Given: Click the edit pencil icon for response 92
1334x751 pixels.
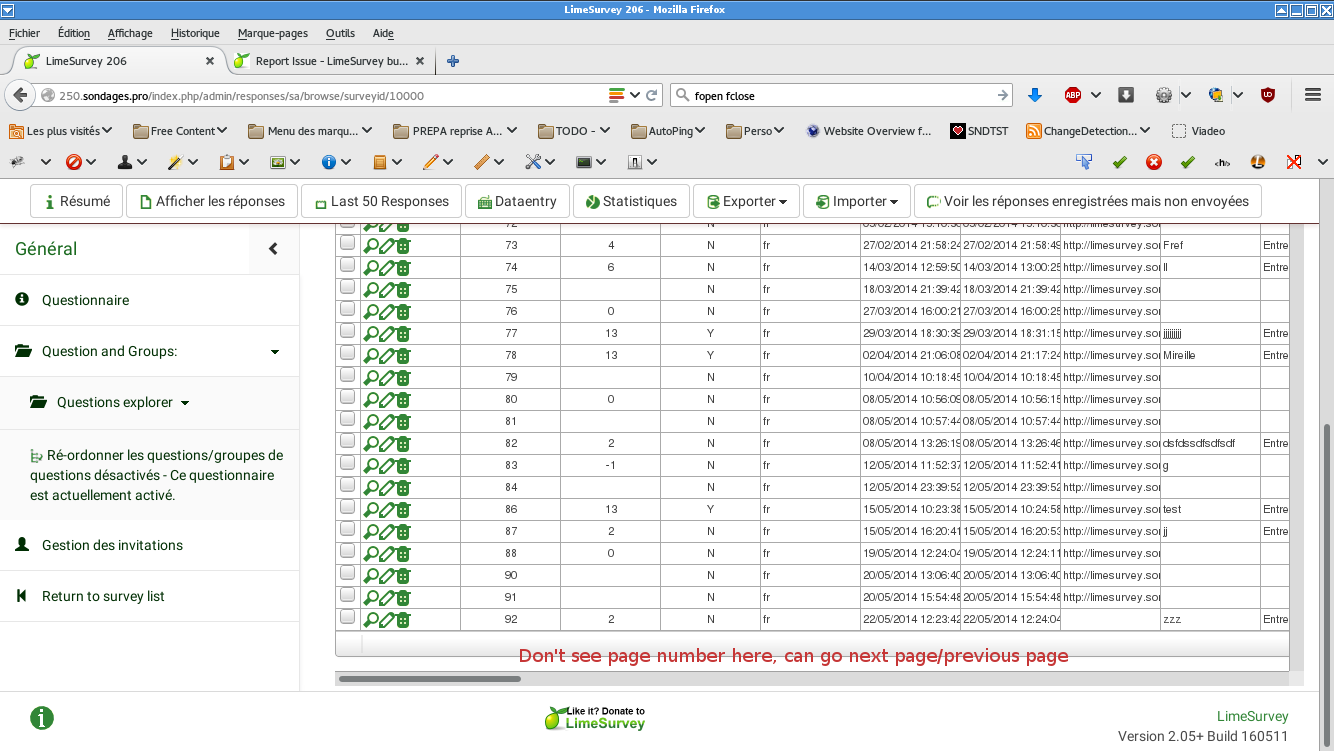Looking at the screenshot, I should pos(387,620).
